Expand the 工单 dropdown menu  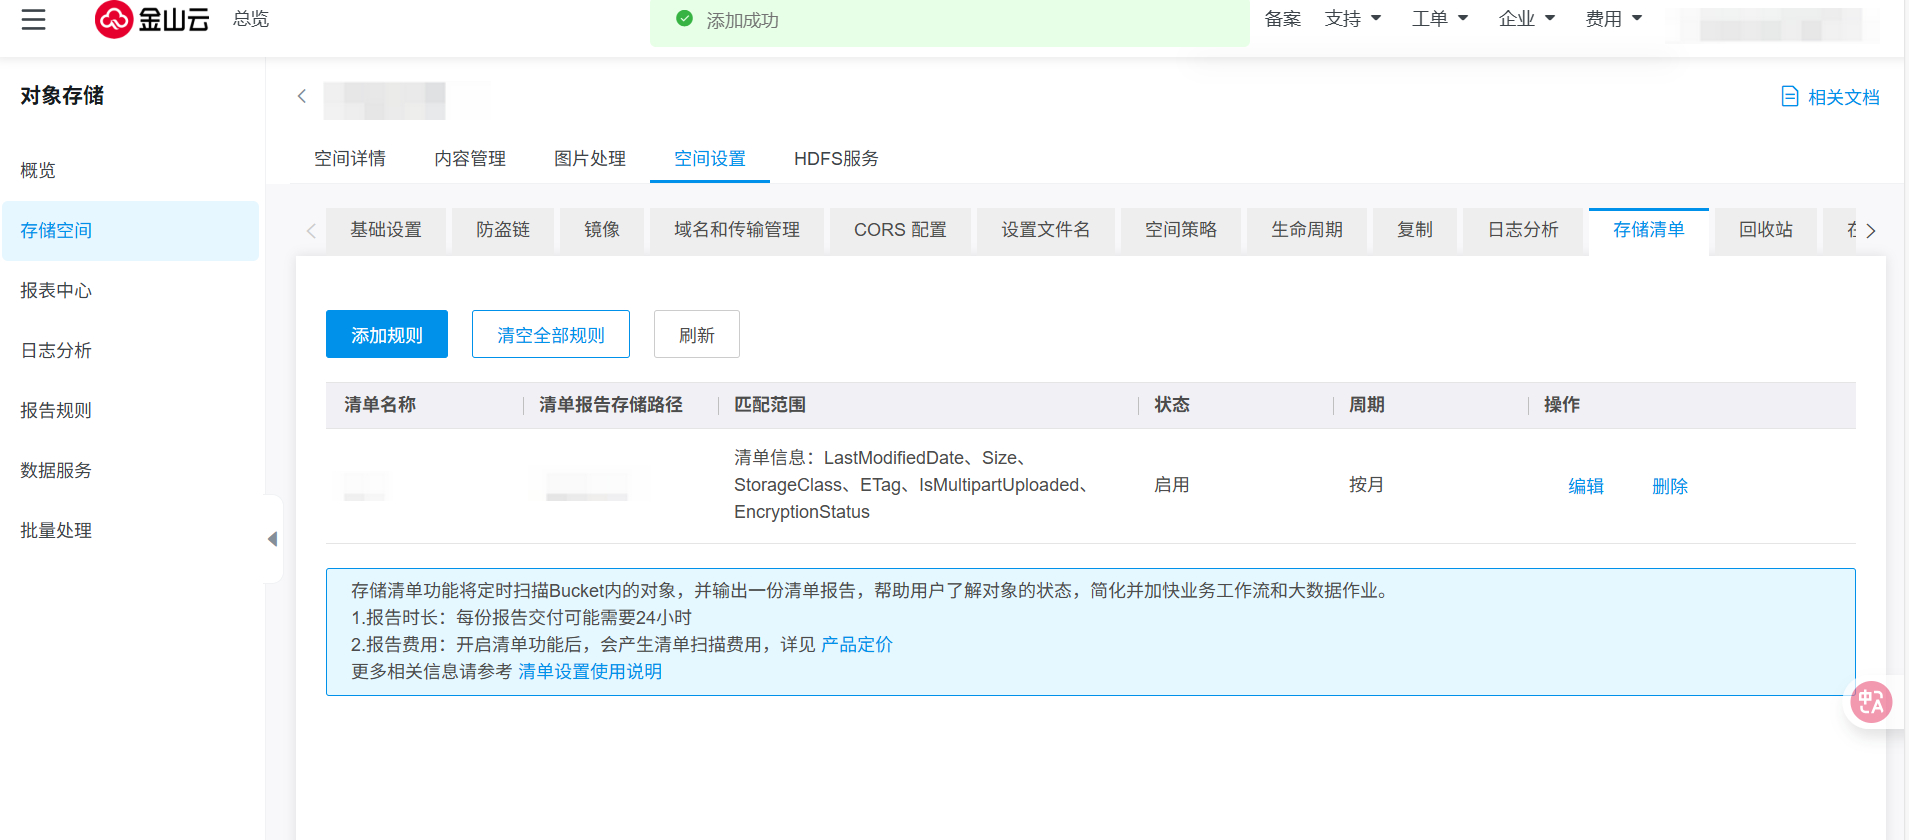(x=1439, y=19)
